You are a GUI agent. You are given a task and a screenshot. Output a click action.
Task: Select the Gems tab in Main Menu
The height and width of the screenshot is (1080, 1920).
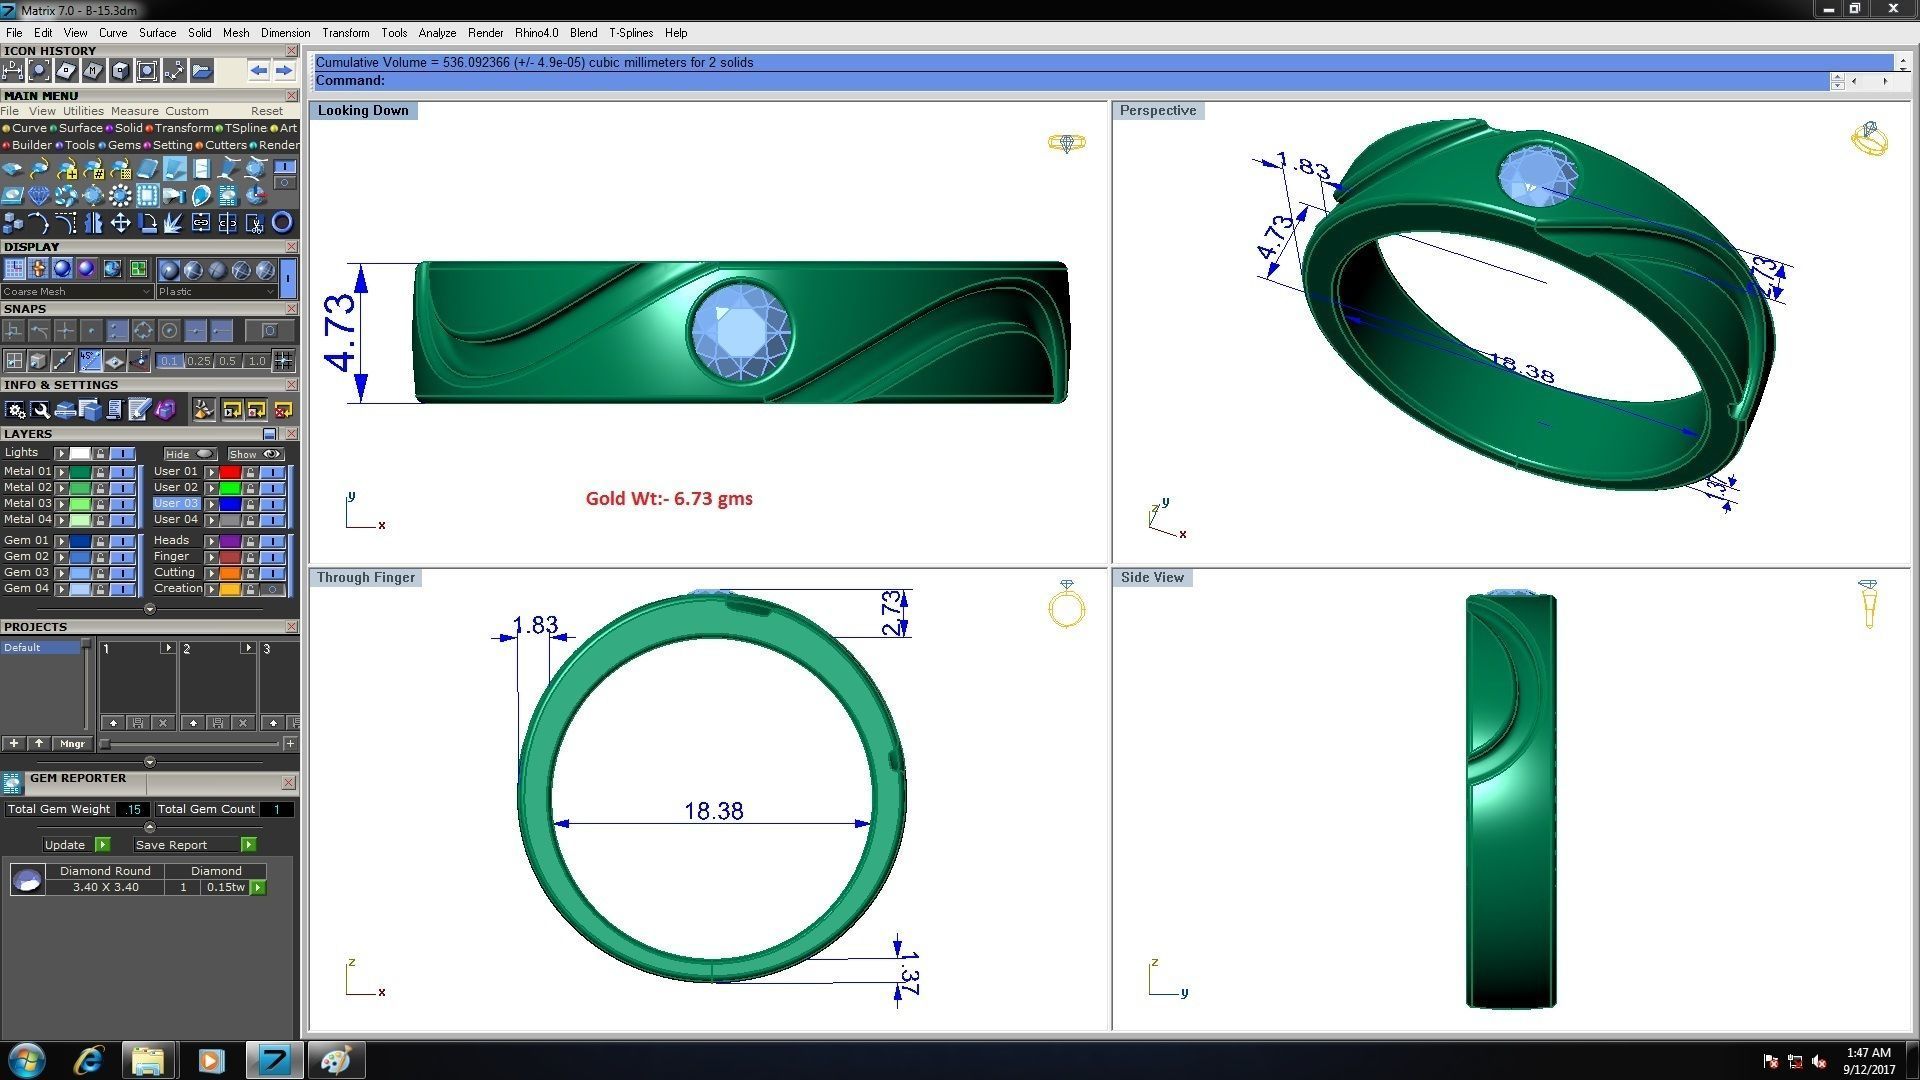tap(123, 145)
